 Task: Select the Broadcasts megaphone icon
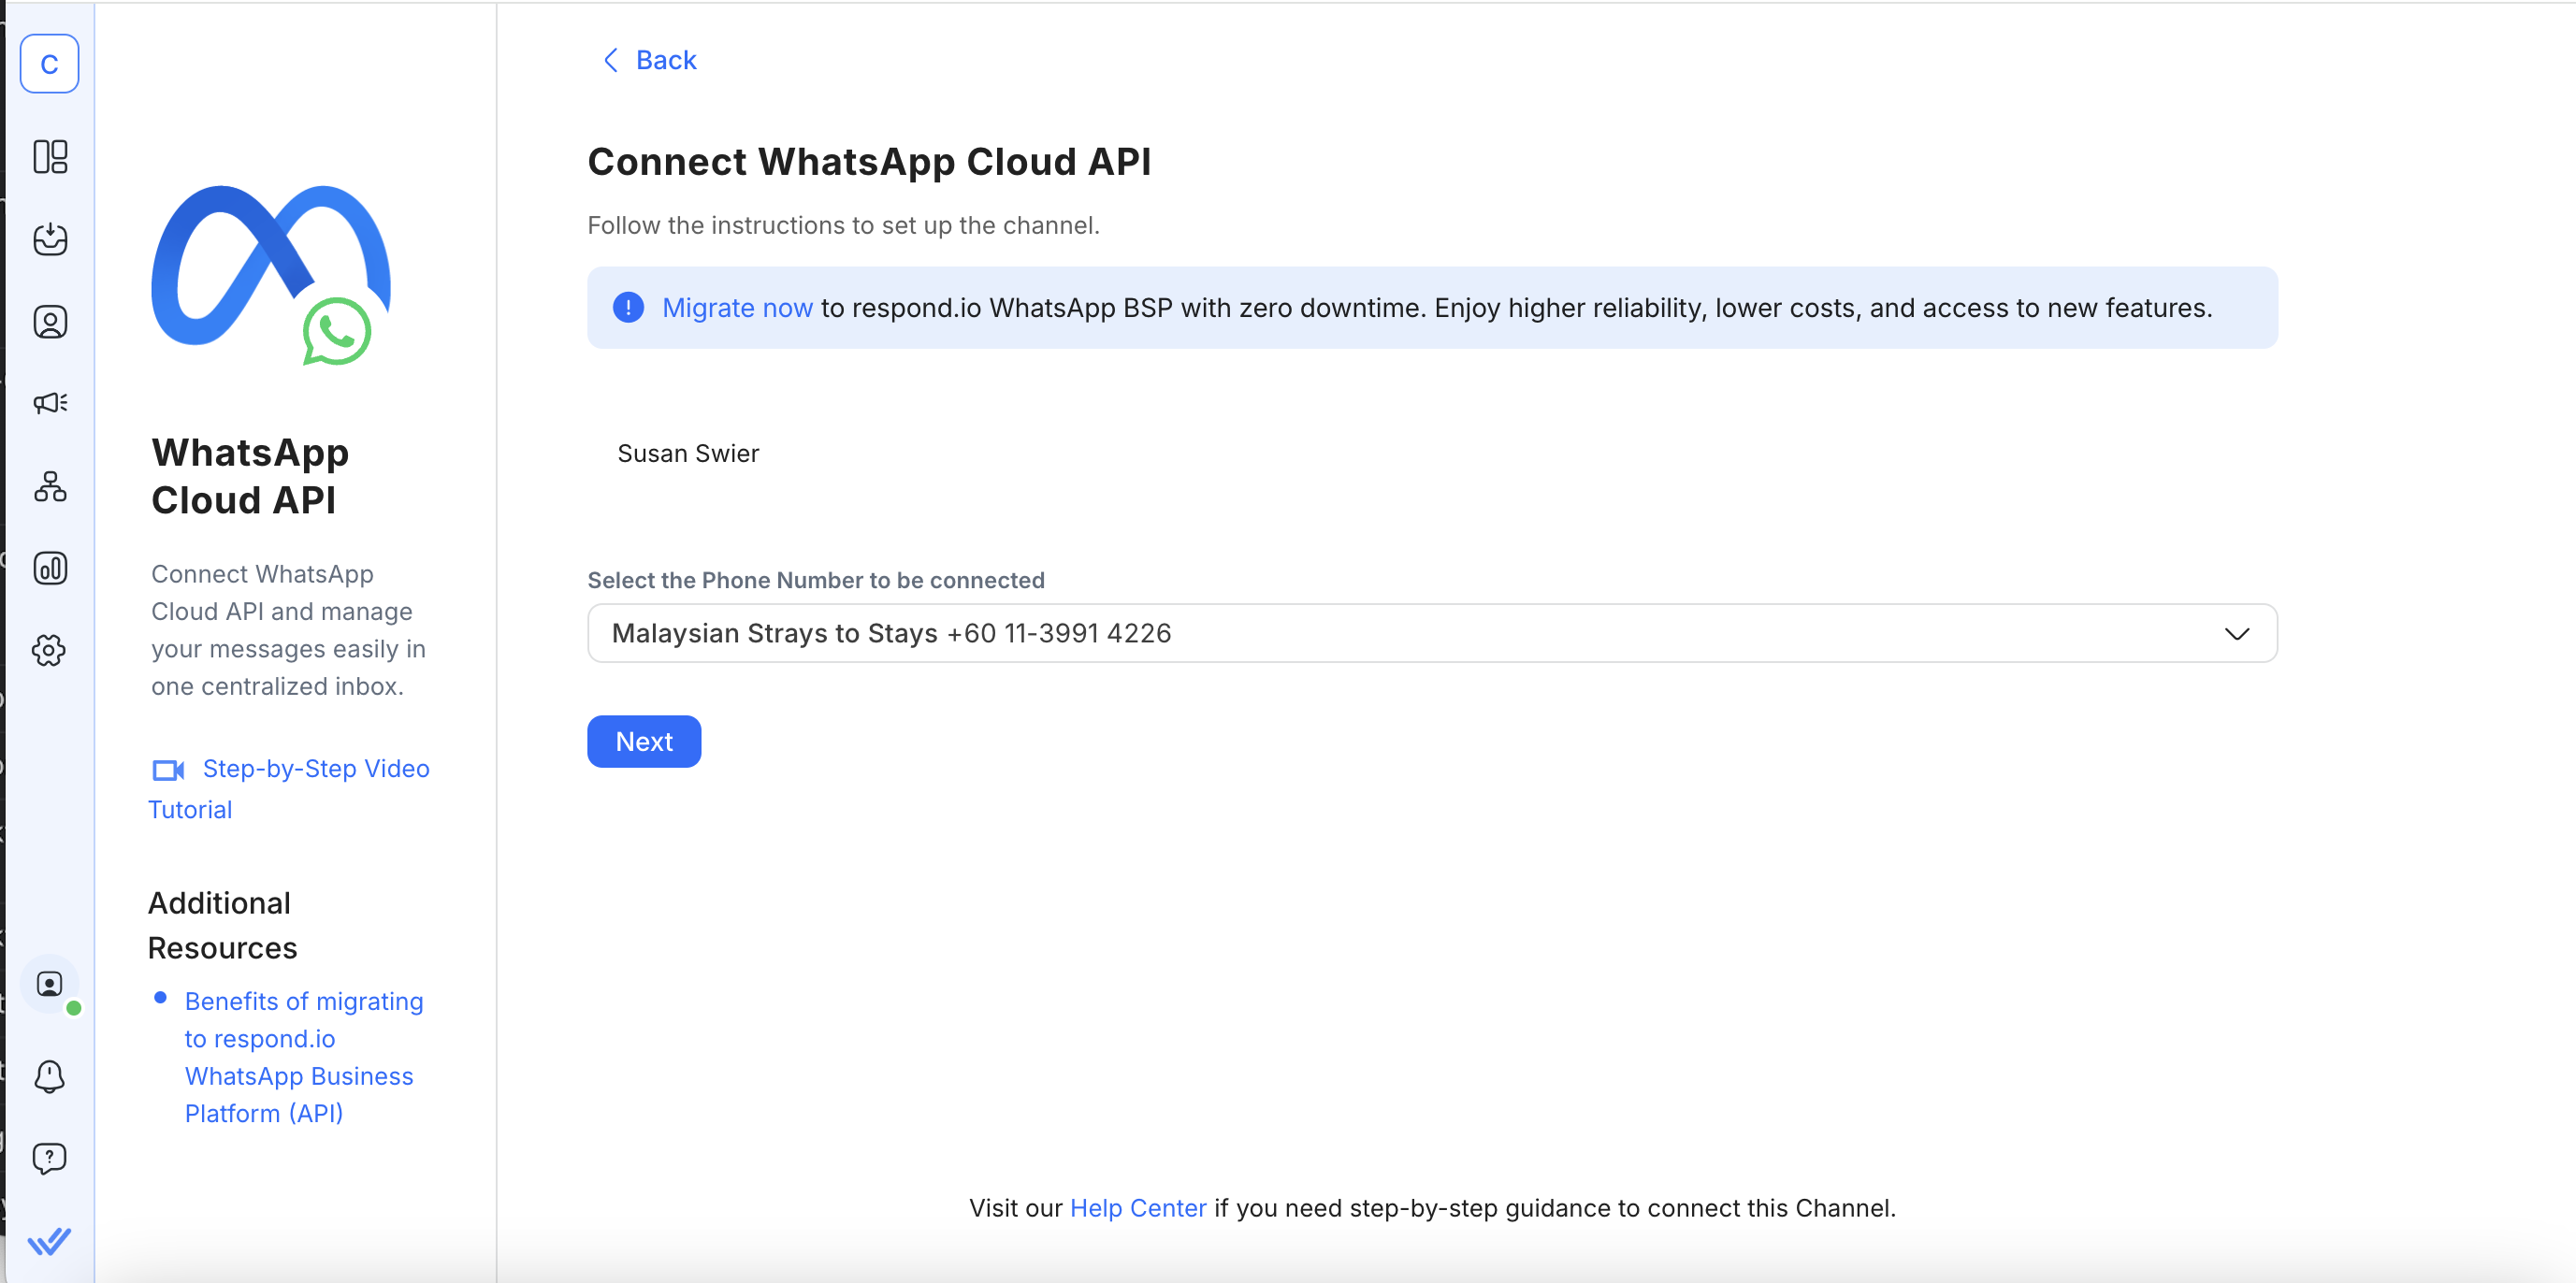(x=50, y=403)
